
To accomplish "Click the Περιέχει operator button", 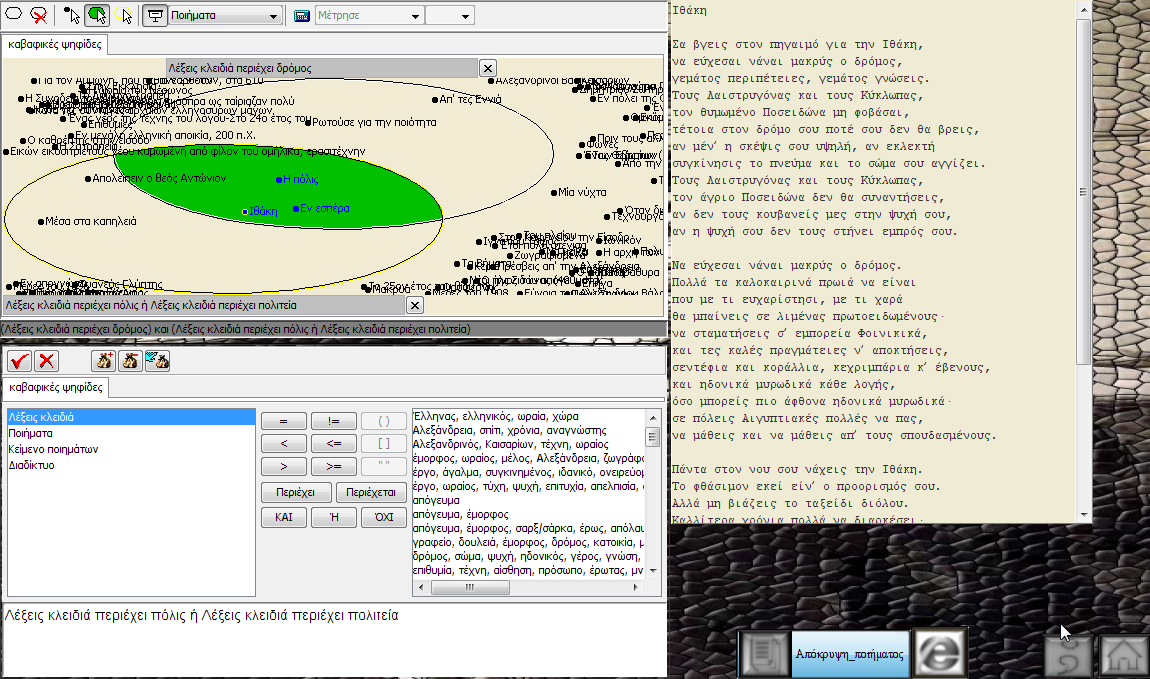I will [x=296, y=493].
